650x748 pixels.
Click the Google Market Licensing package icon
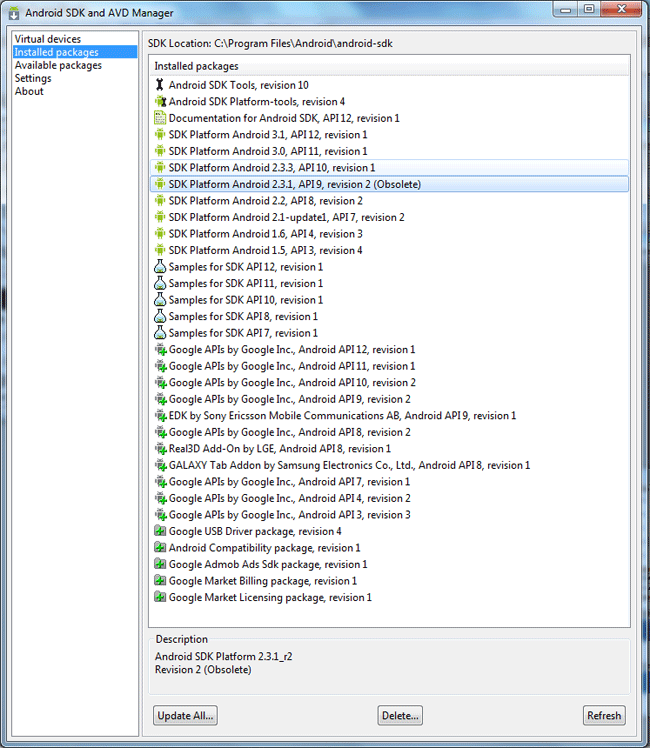[160, 597]
